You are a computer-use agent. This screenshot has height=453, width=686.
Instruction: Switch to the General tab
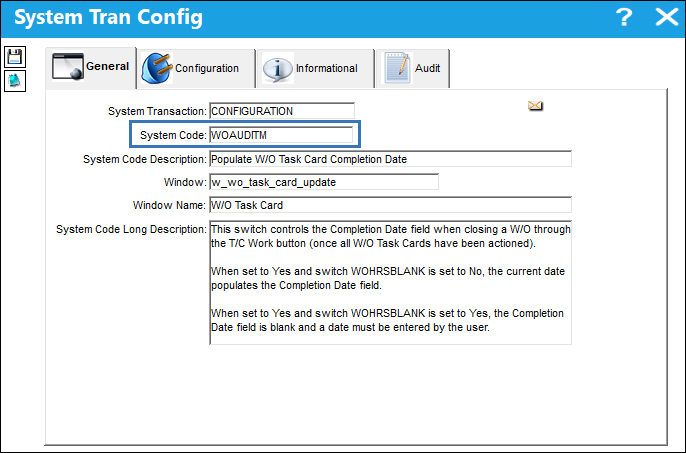(91, 67)
